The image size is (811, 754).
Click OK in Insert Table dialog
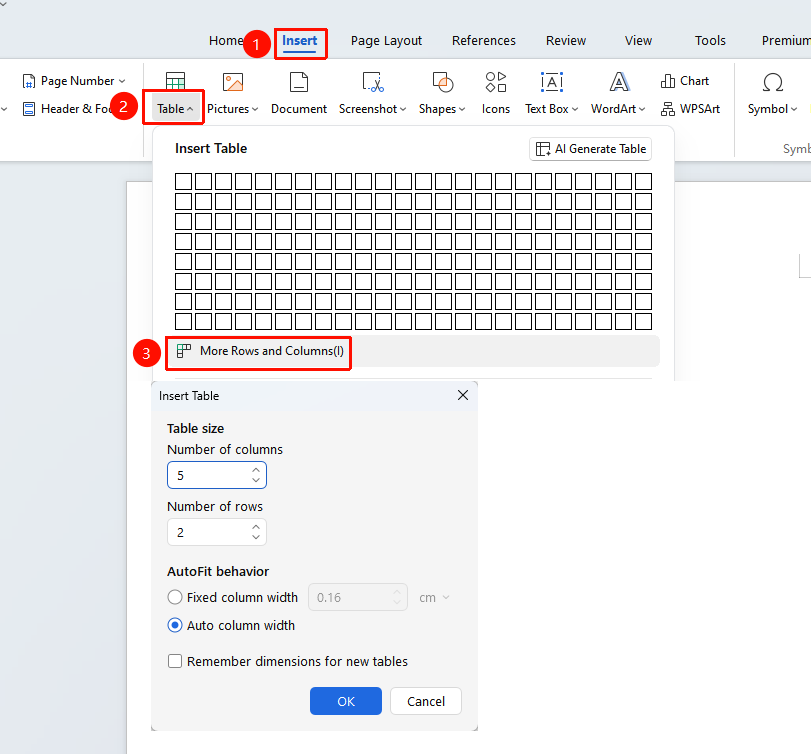pos(346,701)
